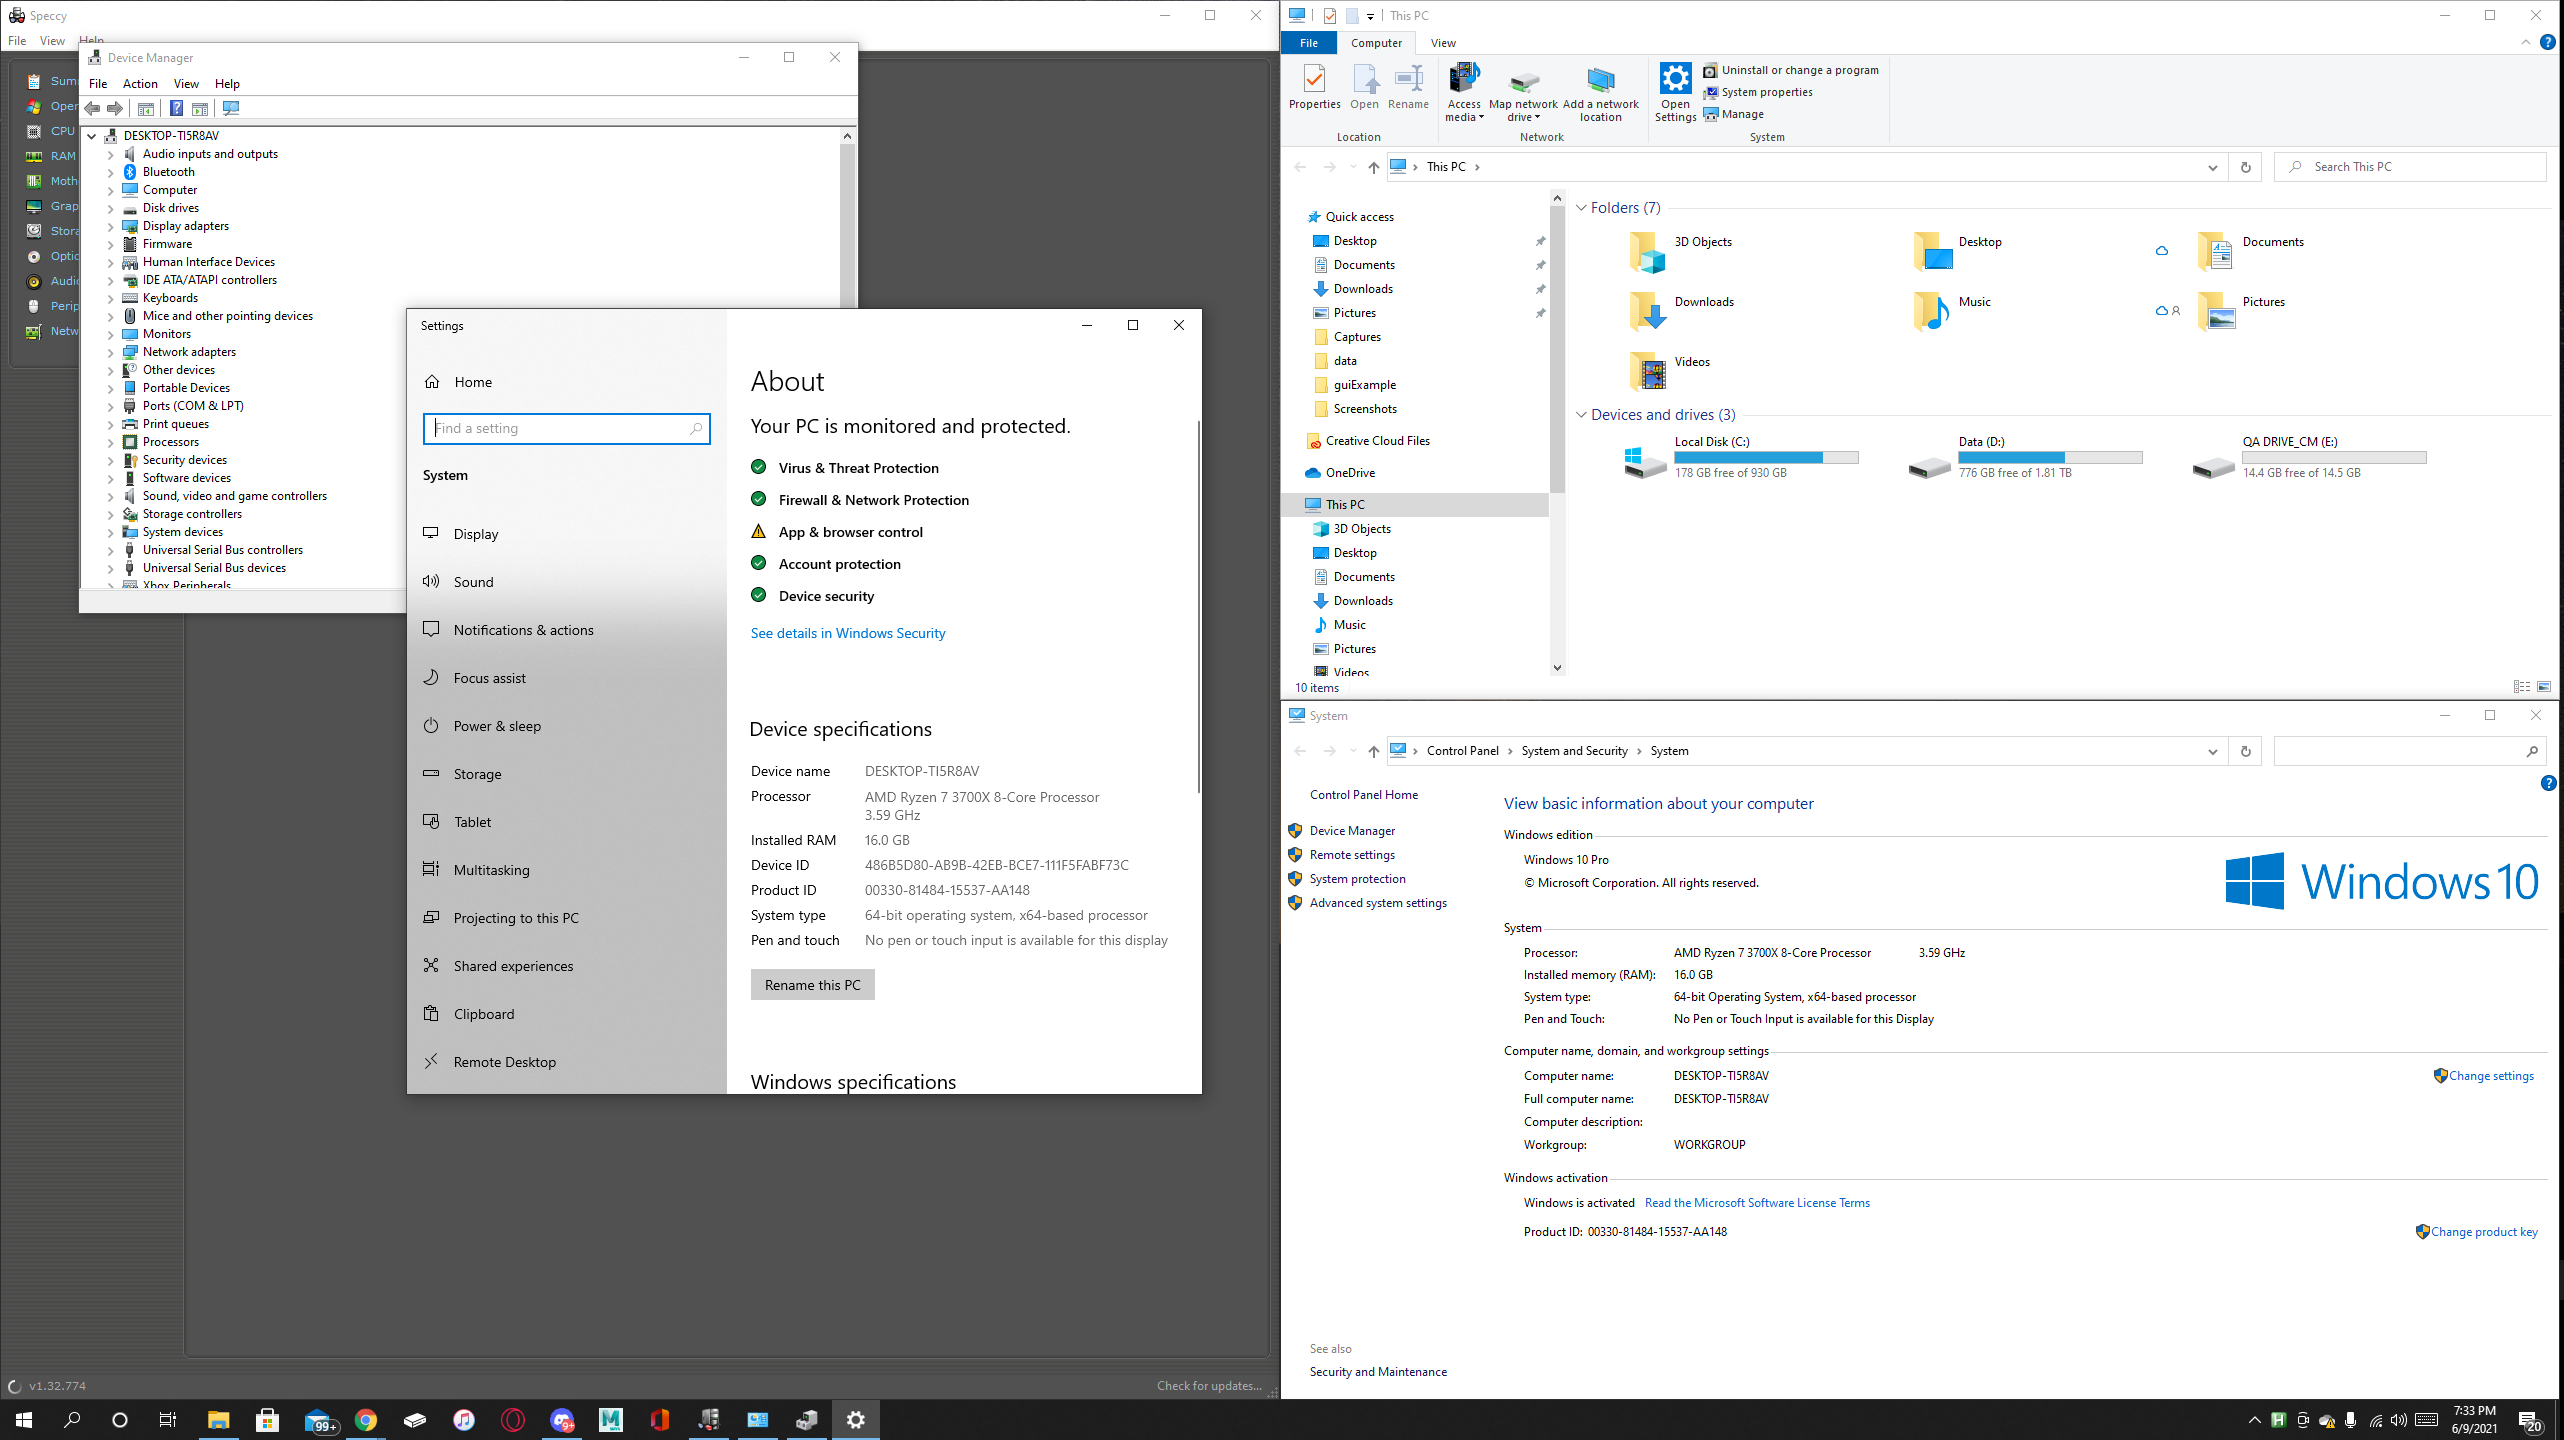This screenshot has height=1440, width=2564.
Task: Switch Explorer to large thumbnails view
Action: click(x=2541, y=686)
